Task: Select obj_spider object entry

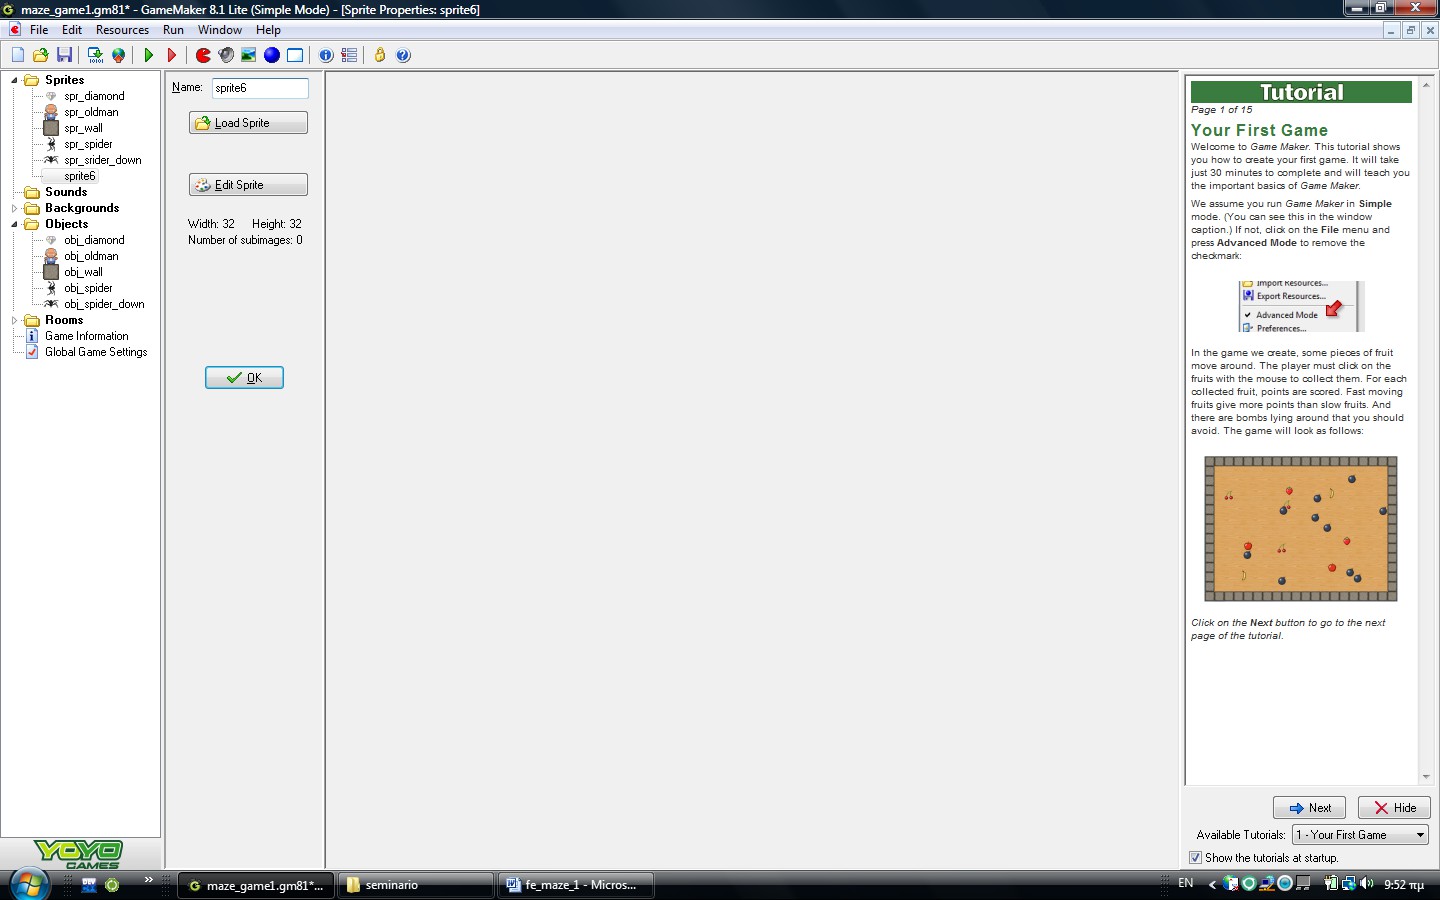Action: 88,288
